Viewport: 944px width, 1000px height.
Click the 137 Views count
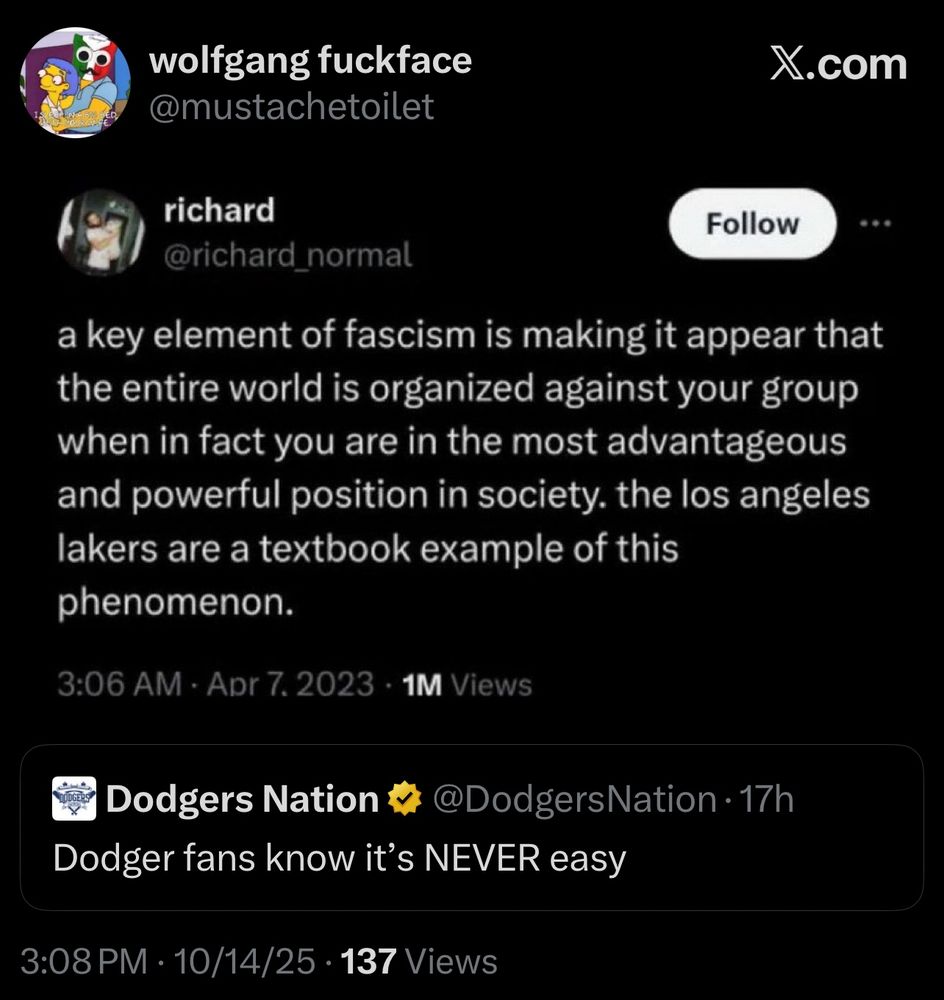click(x=419, y=962)
